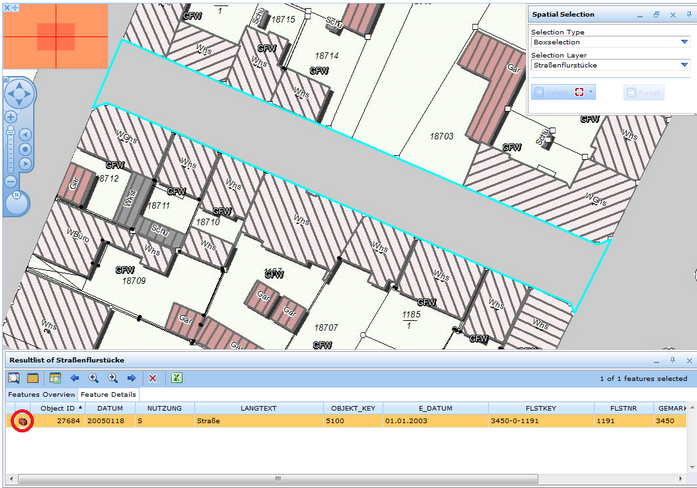Click the red X remove icon in toolbar
Image resolution: width=697 pixels, height=488 pixels.
[x=153, y=379]
